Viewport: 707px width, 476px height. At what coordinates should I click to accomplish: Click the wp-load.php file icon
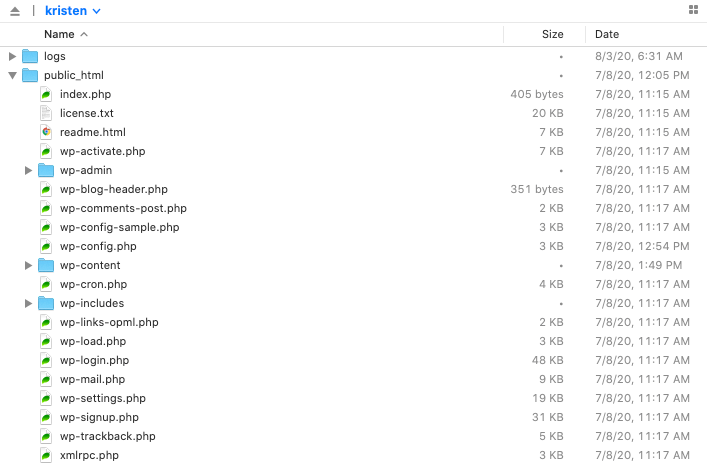pos(46,341)
